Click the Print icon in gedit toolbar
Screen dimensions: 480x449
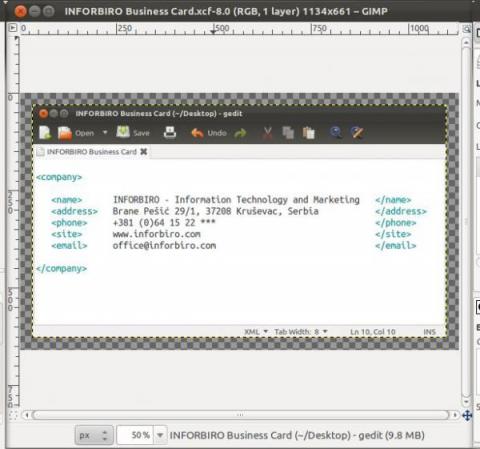pos(170,132)
